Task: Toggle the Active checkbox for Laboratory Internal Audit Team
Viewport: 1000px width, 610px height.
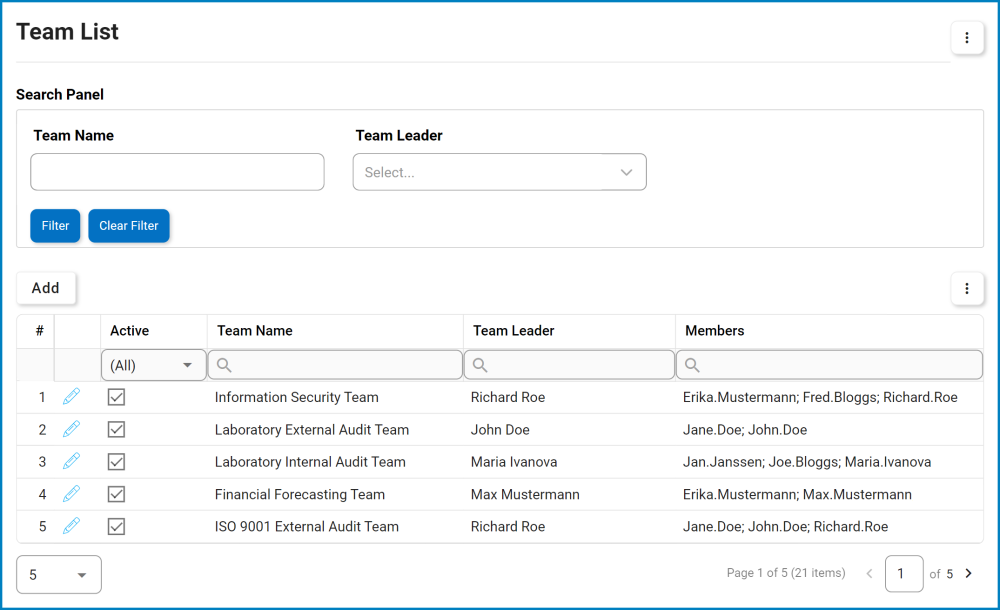Action: coord(116,461)
